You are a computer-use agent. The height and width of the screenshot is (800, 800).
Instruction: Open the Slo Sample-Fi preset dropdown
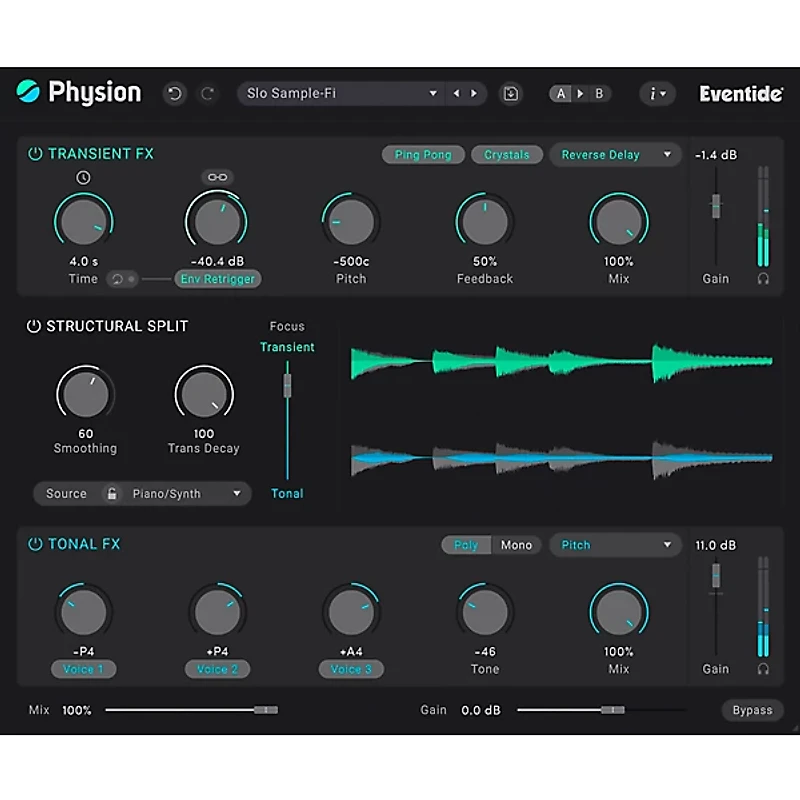(341, 93)
